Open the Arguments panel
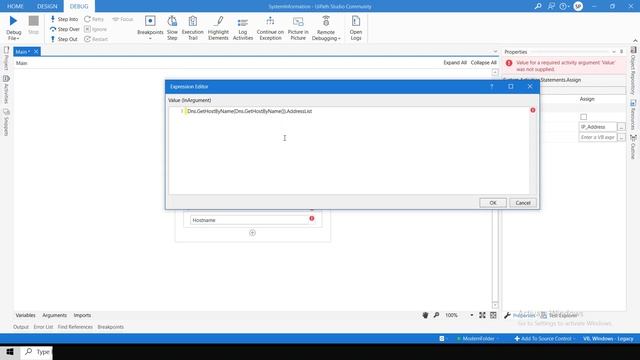This screenshot has width=640, height=360. (x=54, y=315)
